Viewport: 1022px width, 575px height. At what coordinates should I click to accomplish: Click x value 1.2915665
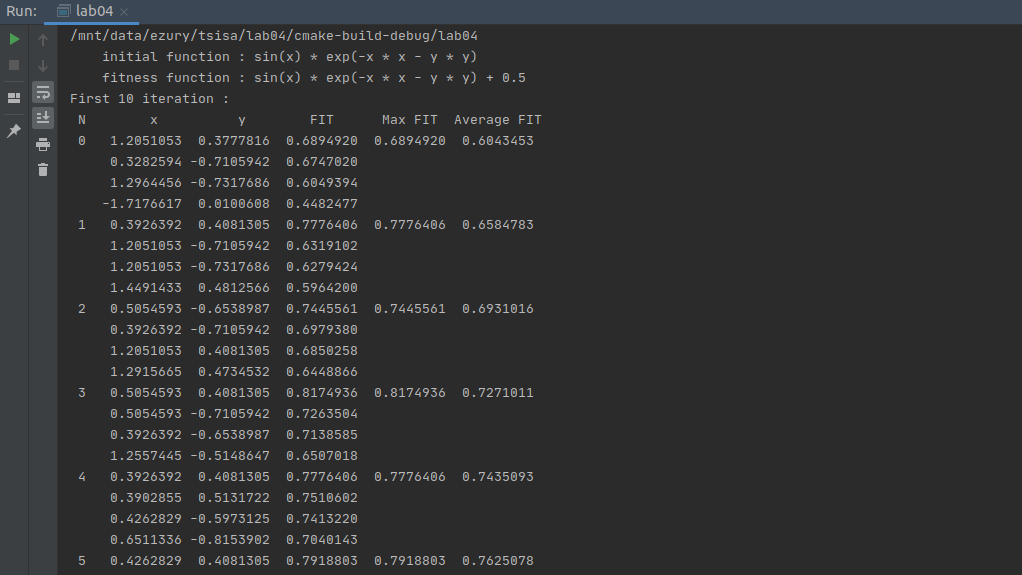[145, 372]
